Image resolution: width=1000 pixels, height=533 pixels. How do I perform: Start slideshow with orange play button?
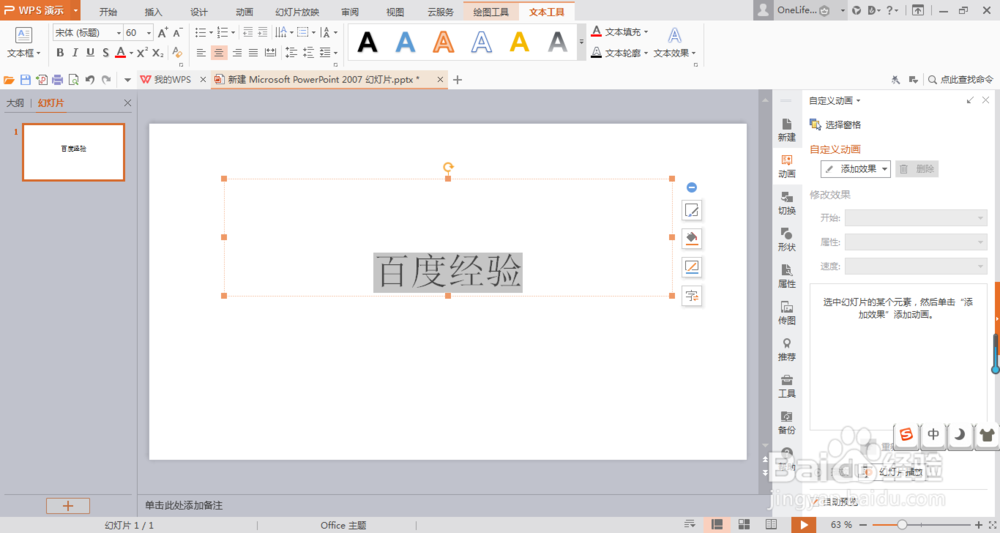click(804, 525)
